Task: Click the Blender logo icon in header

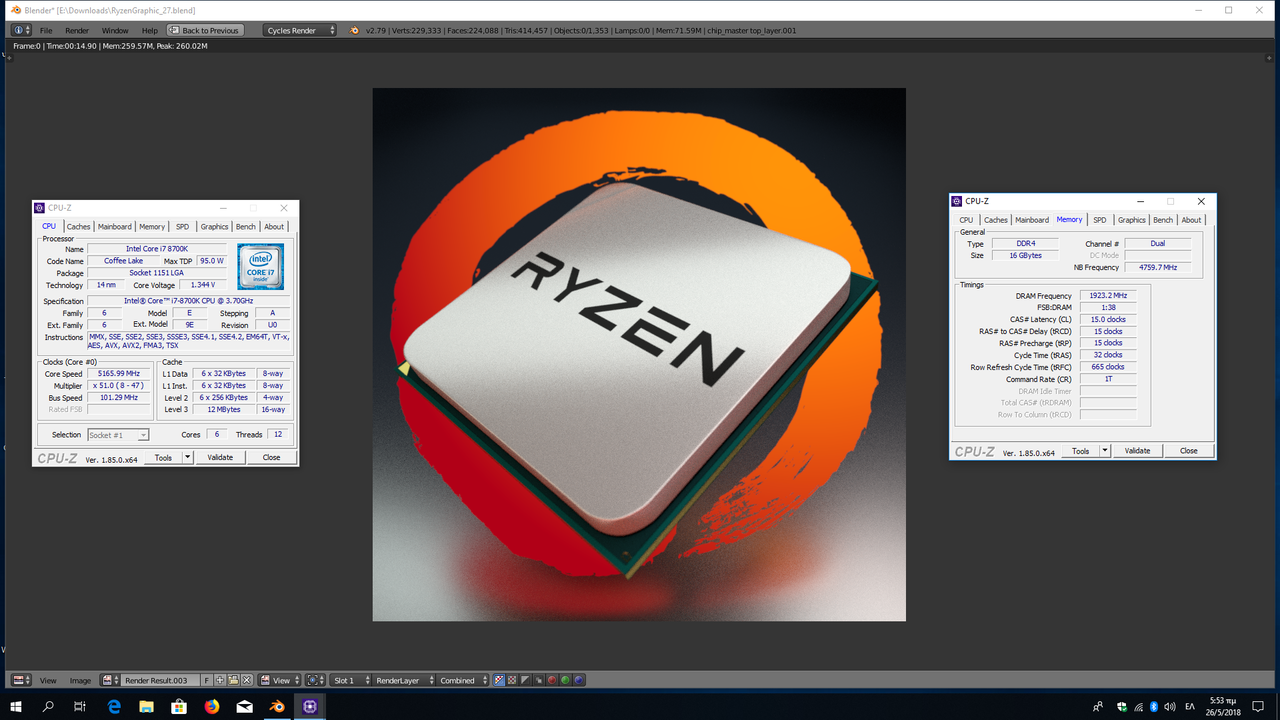Action: click(354, 30)
